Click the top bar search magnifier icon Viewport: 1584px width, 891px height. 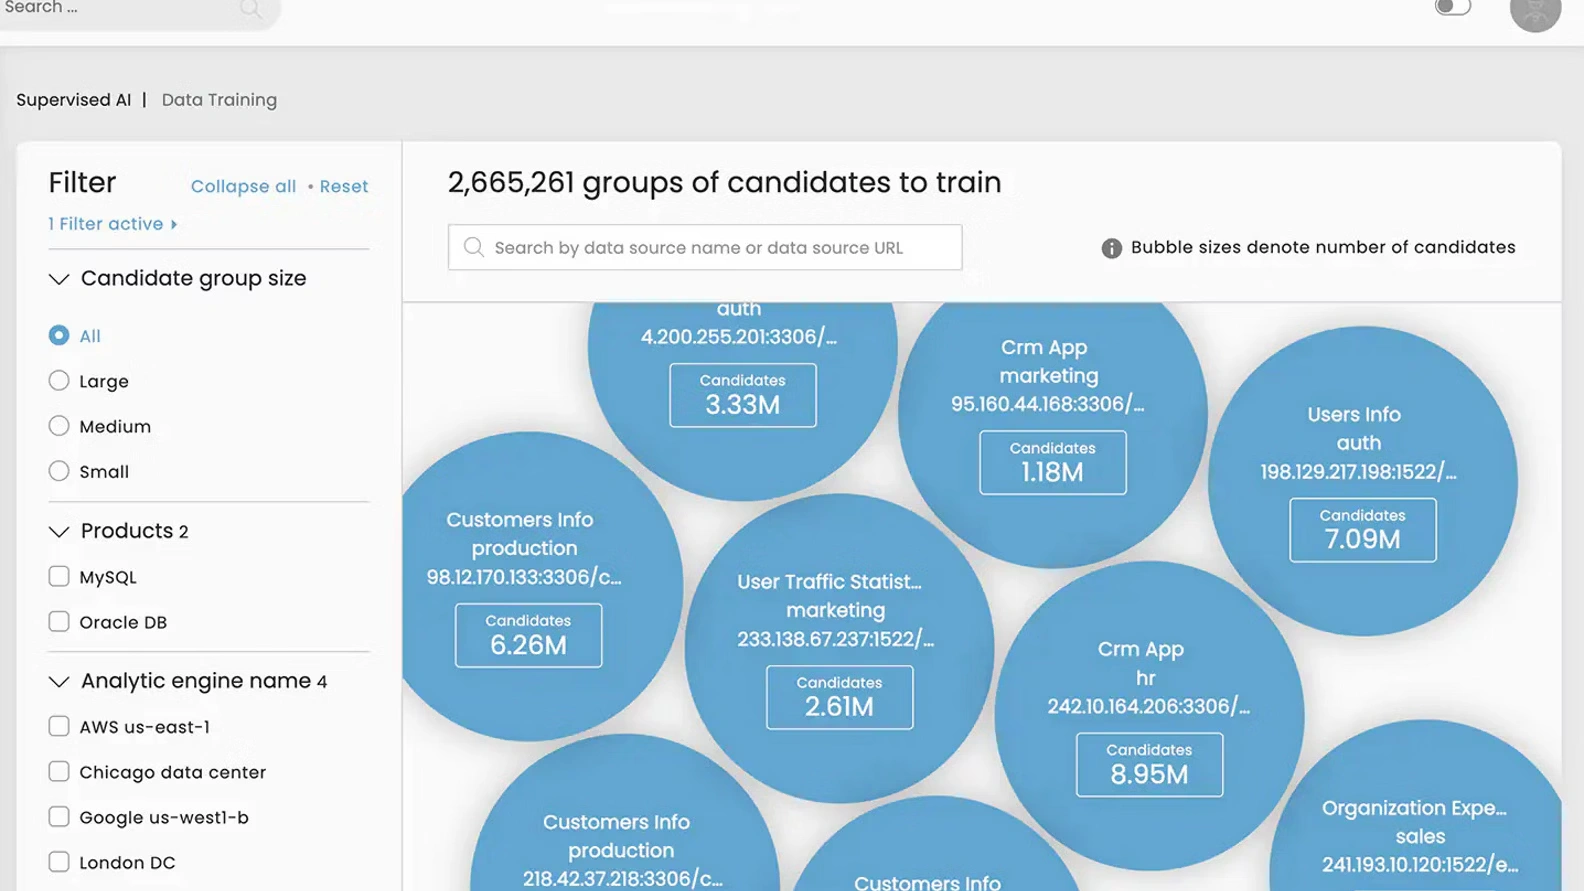[250, 9]
